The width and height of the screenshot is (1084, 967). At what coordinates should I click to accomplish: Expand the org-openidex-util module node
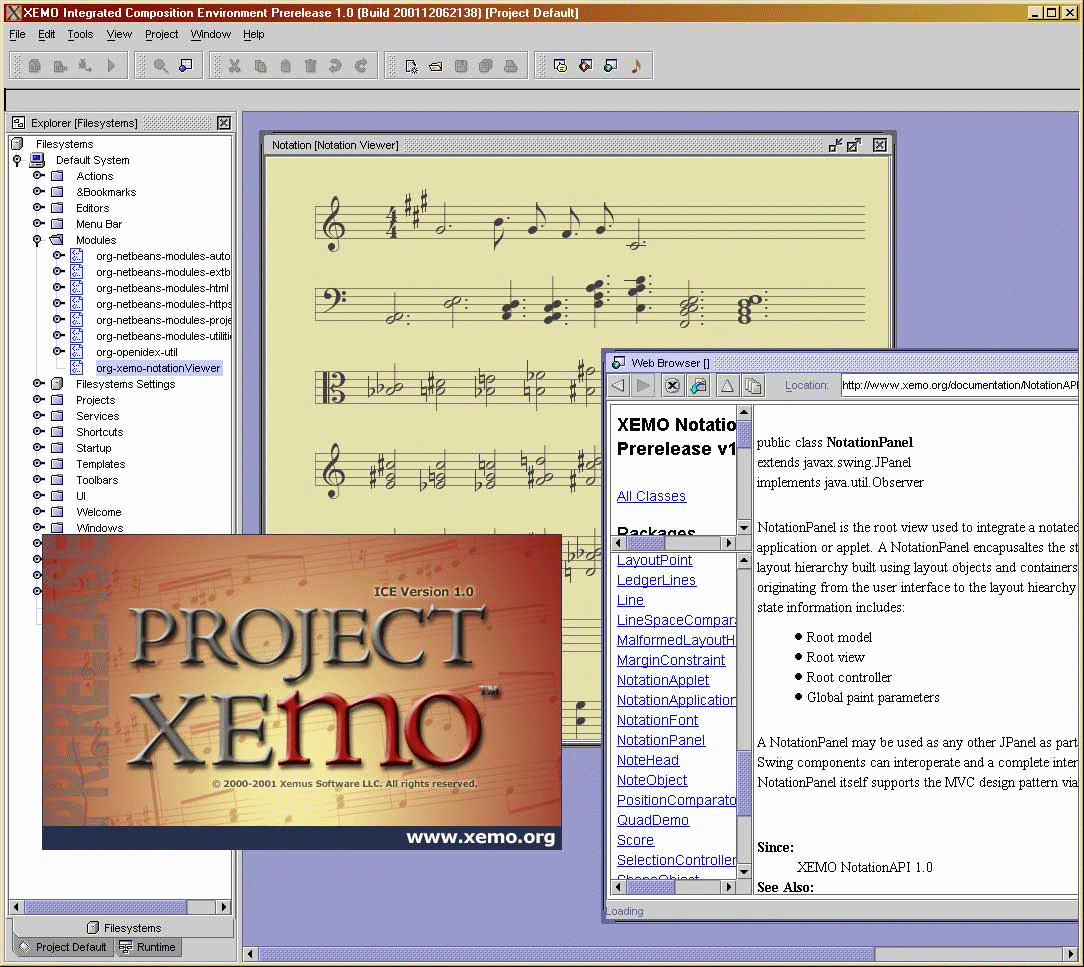point(58,351)
